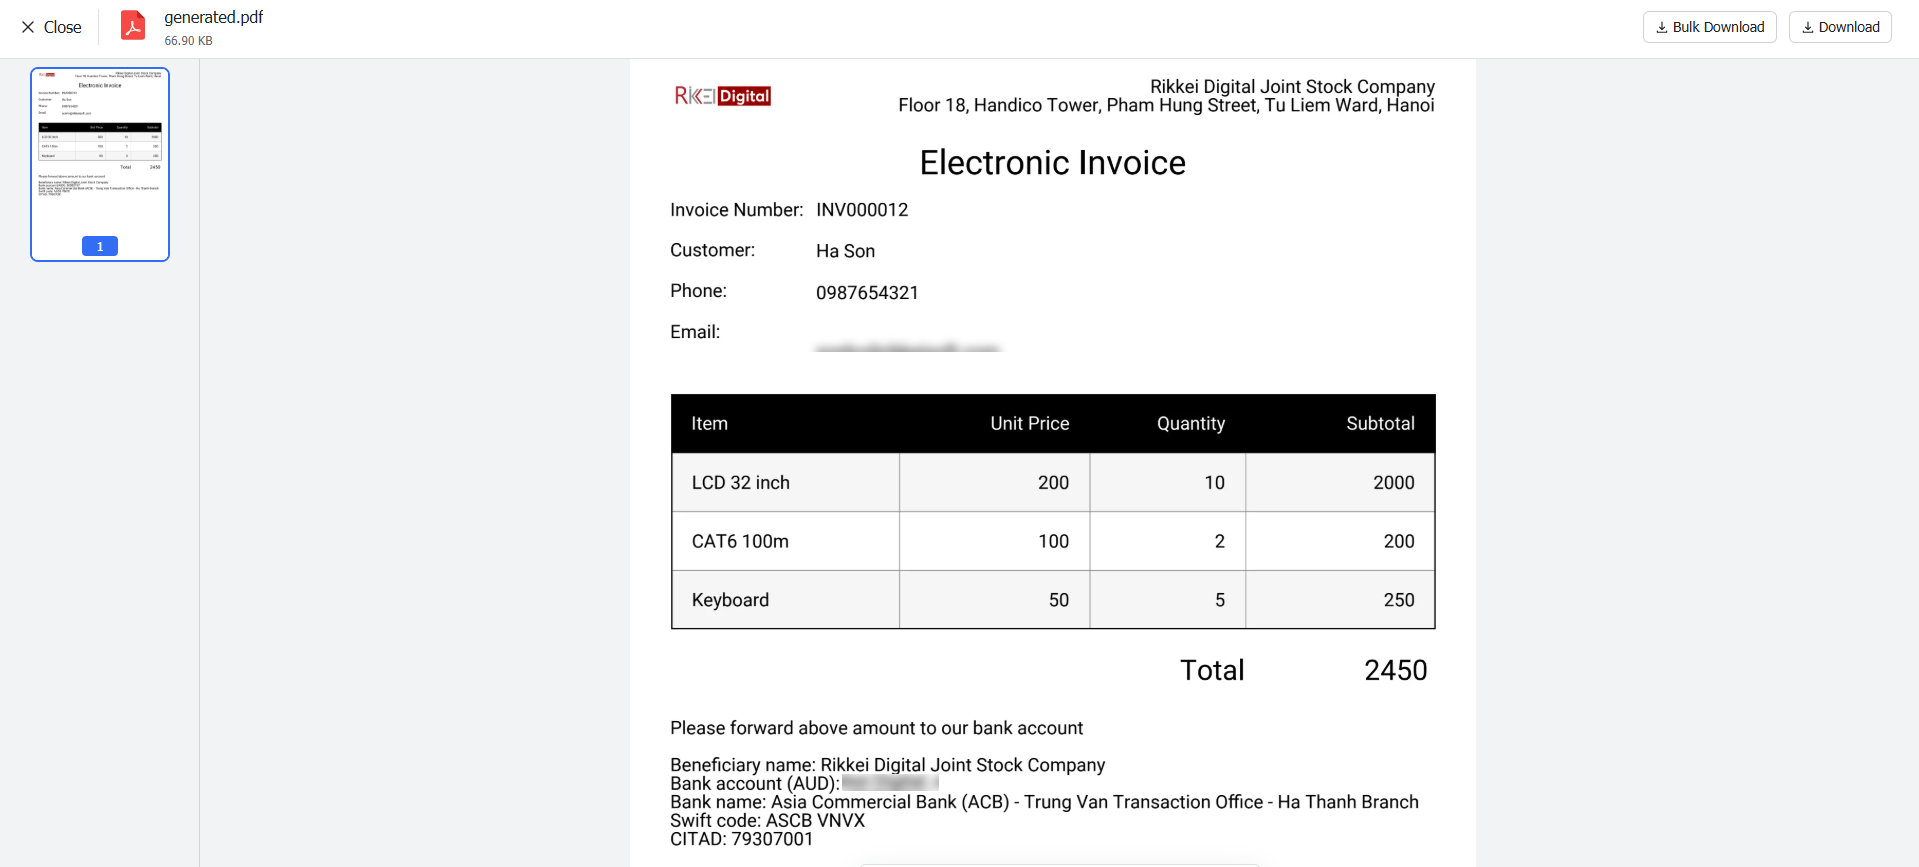
Task: Click the Swift code ASCB VNVX line
Action: 767,821
